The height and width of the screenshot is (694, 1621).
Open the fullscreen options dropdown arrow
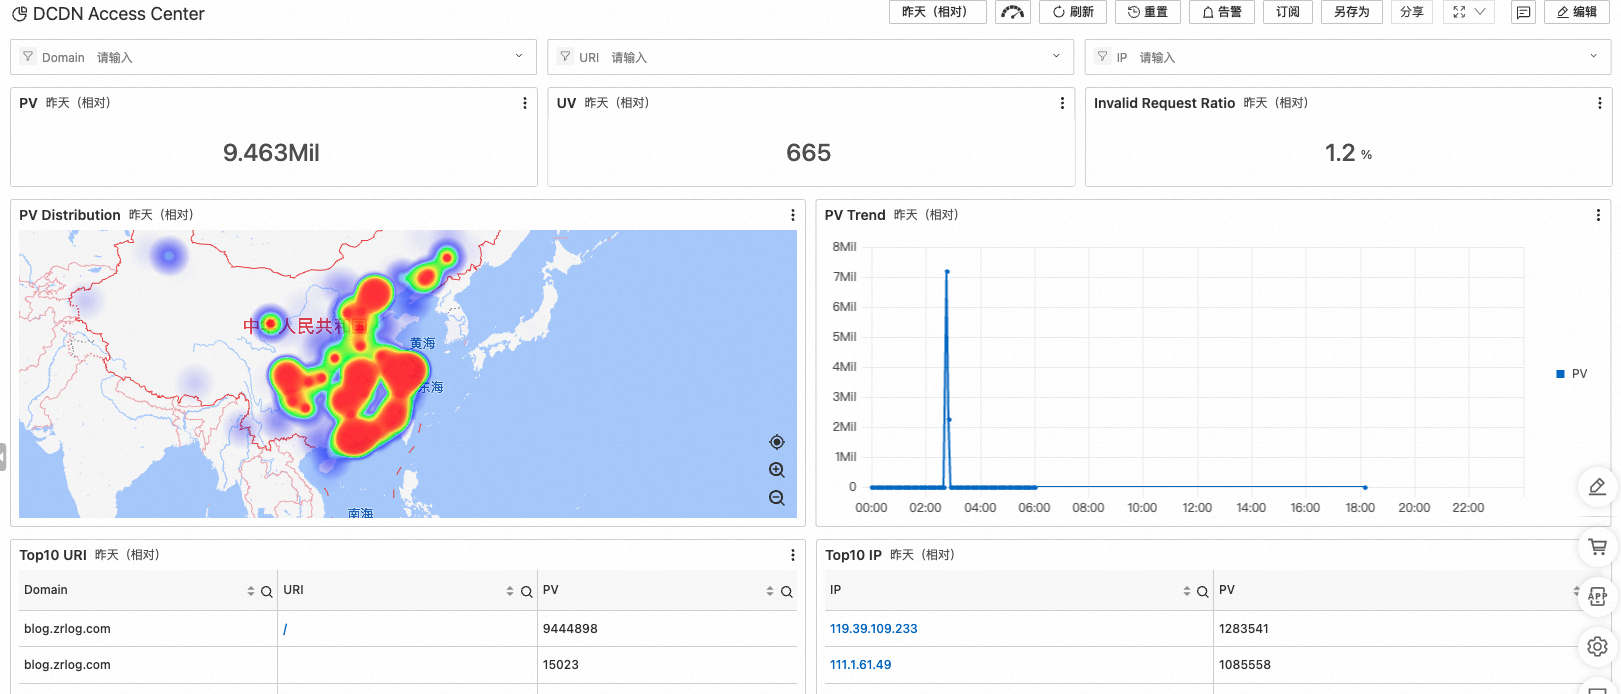[1480, 12]
